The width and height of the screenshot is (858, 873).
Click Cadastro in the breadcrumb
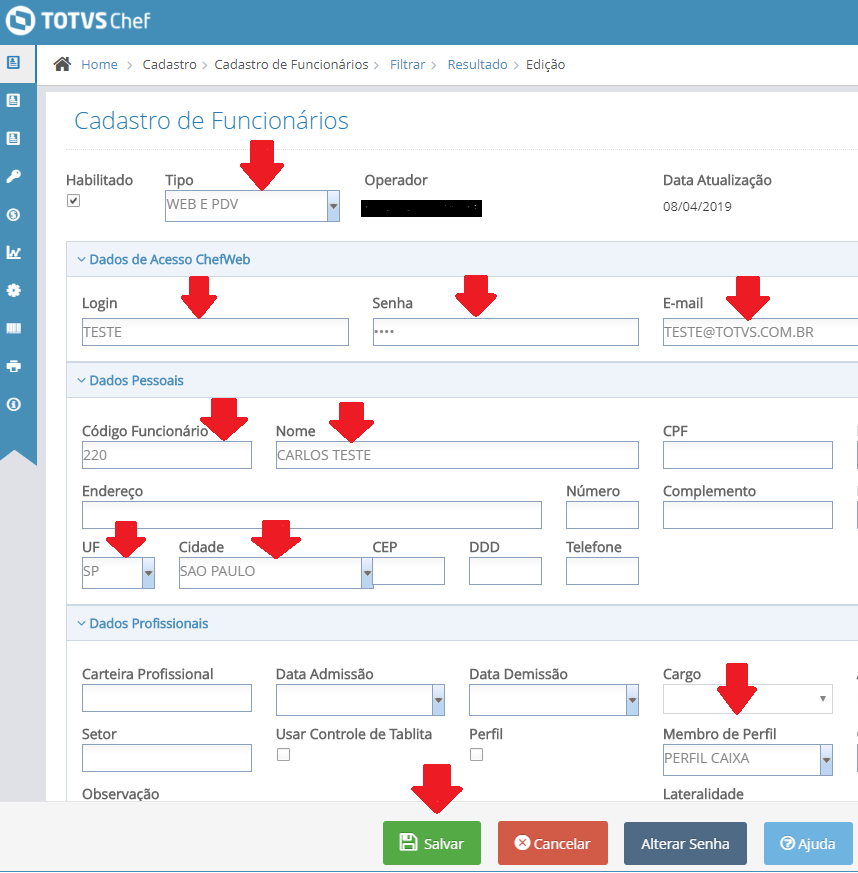(x=169, y=65)
